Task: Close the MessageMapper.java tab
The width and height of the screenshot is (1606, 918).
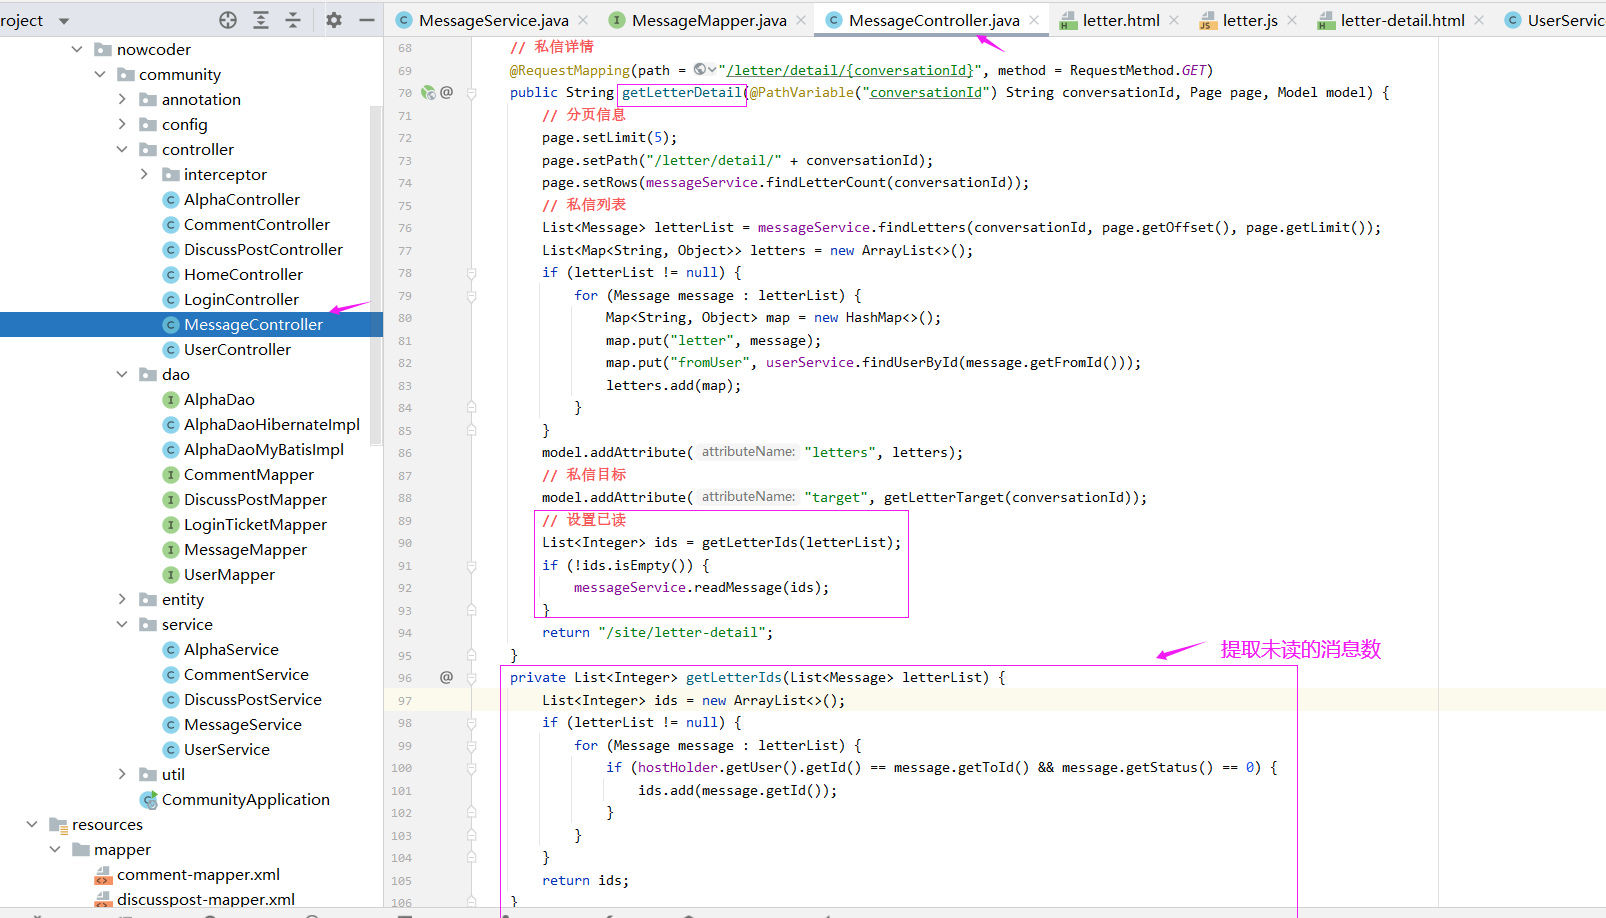Action: (801, 20)
